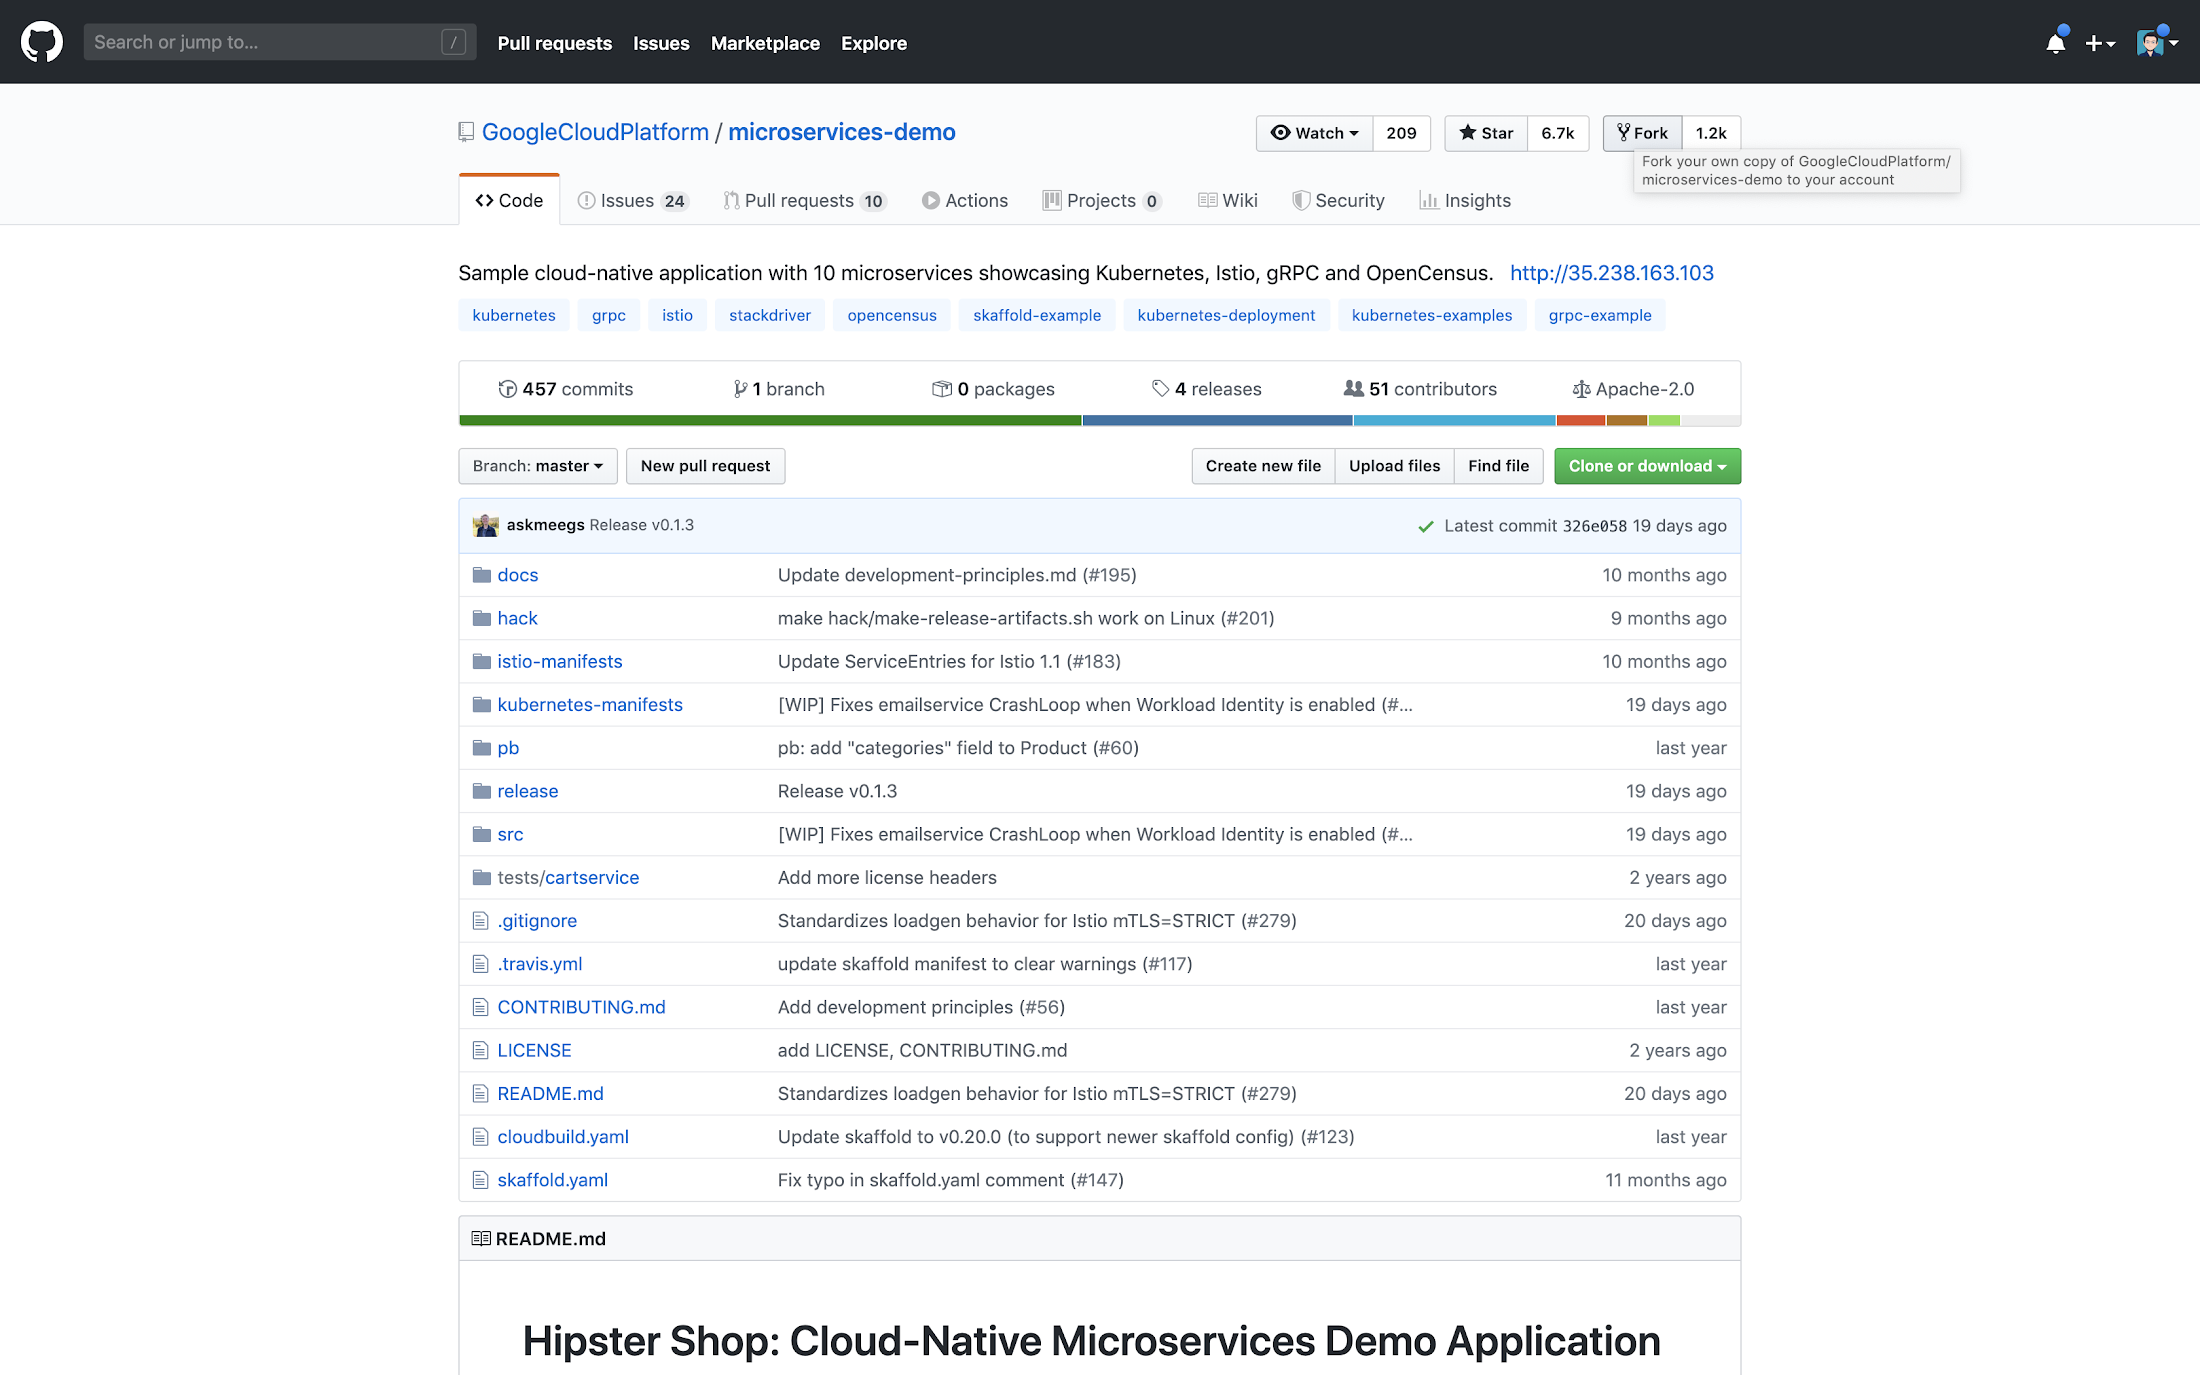Open the README.md file link
2200x1375 pixels.
[550, 1094]
